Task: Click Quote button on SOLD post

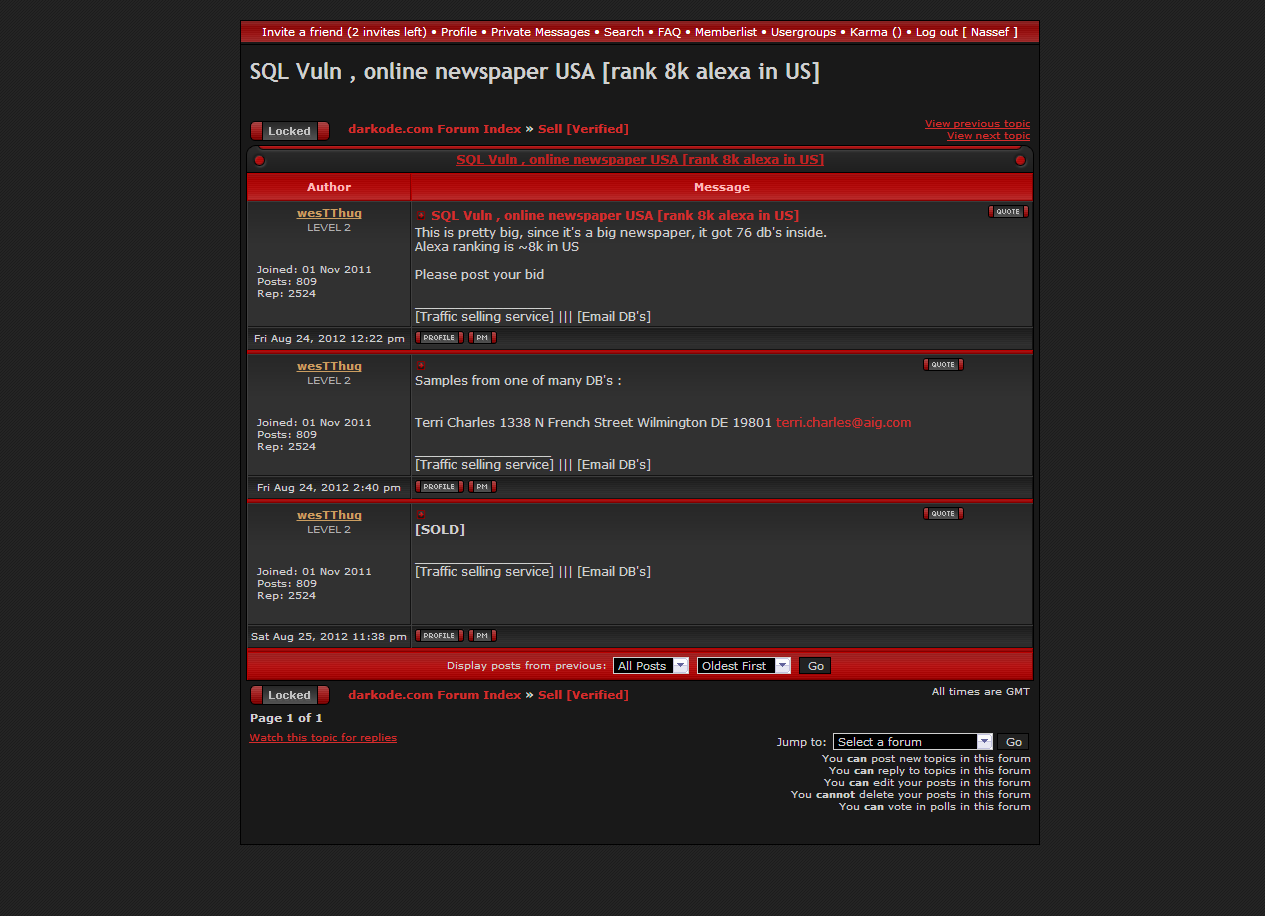Action: 942,514
